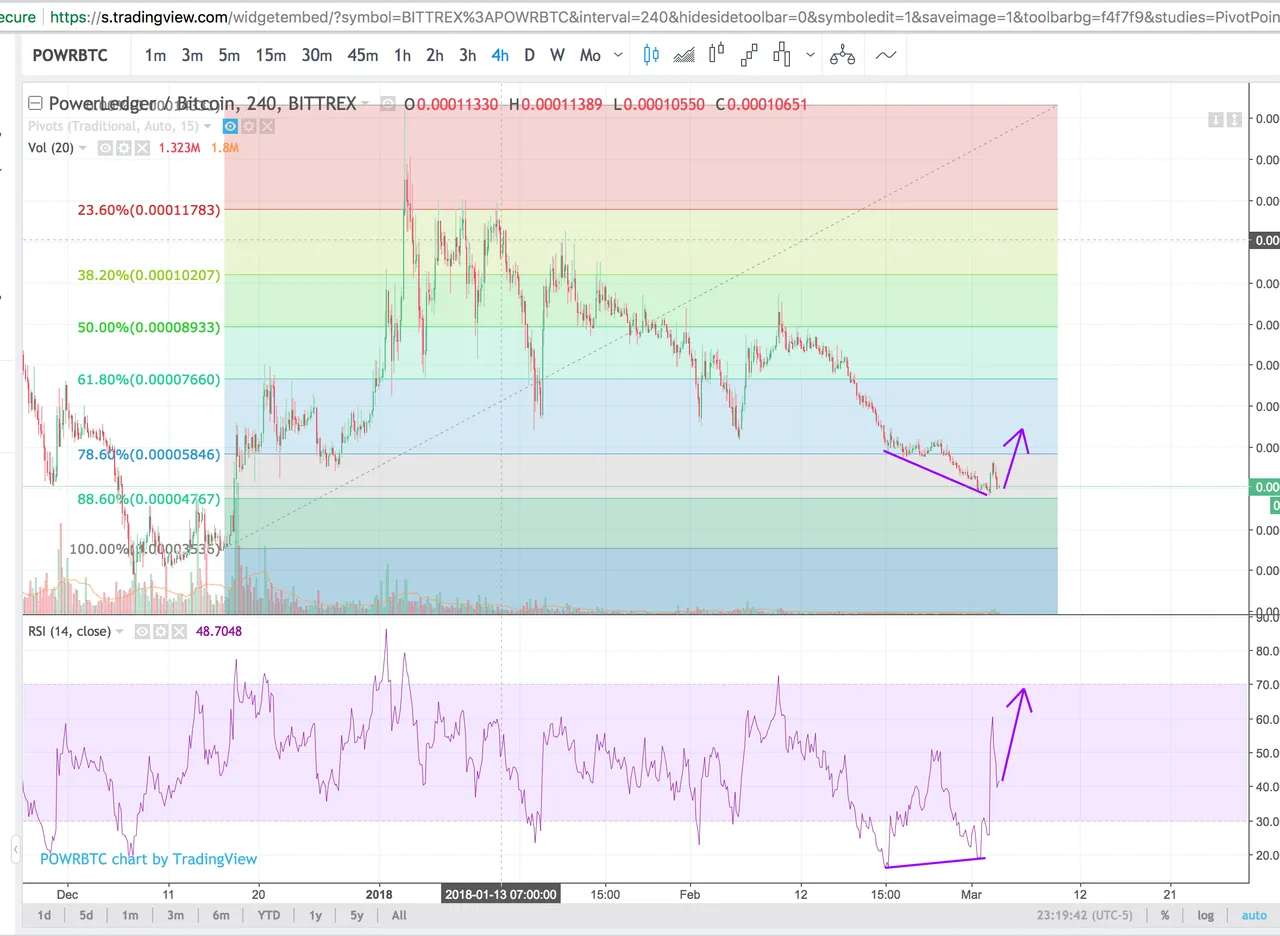Viewport: 1280px width, 936px height.
Task: Select the line break chart style icon
Action: coord(749,55)
